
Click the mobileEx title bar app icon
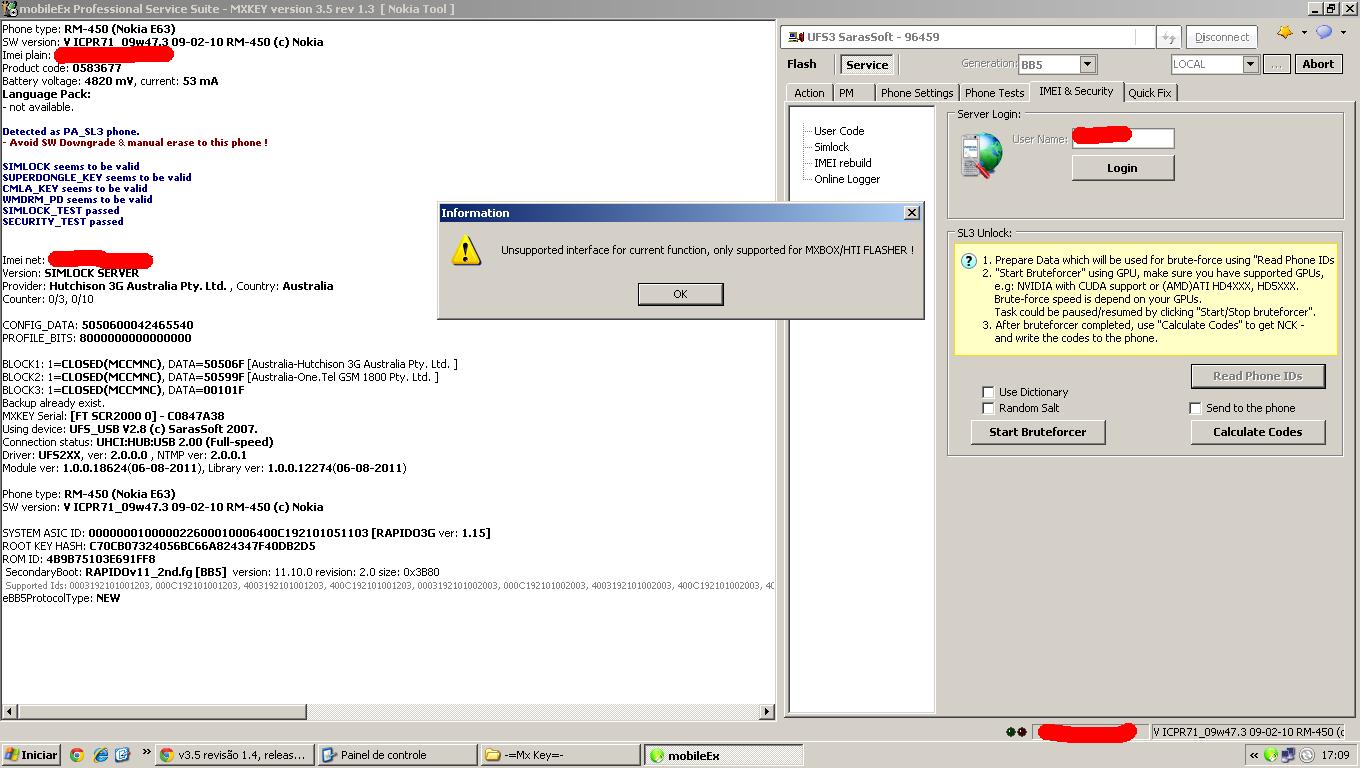(9, 8)
